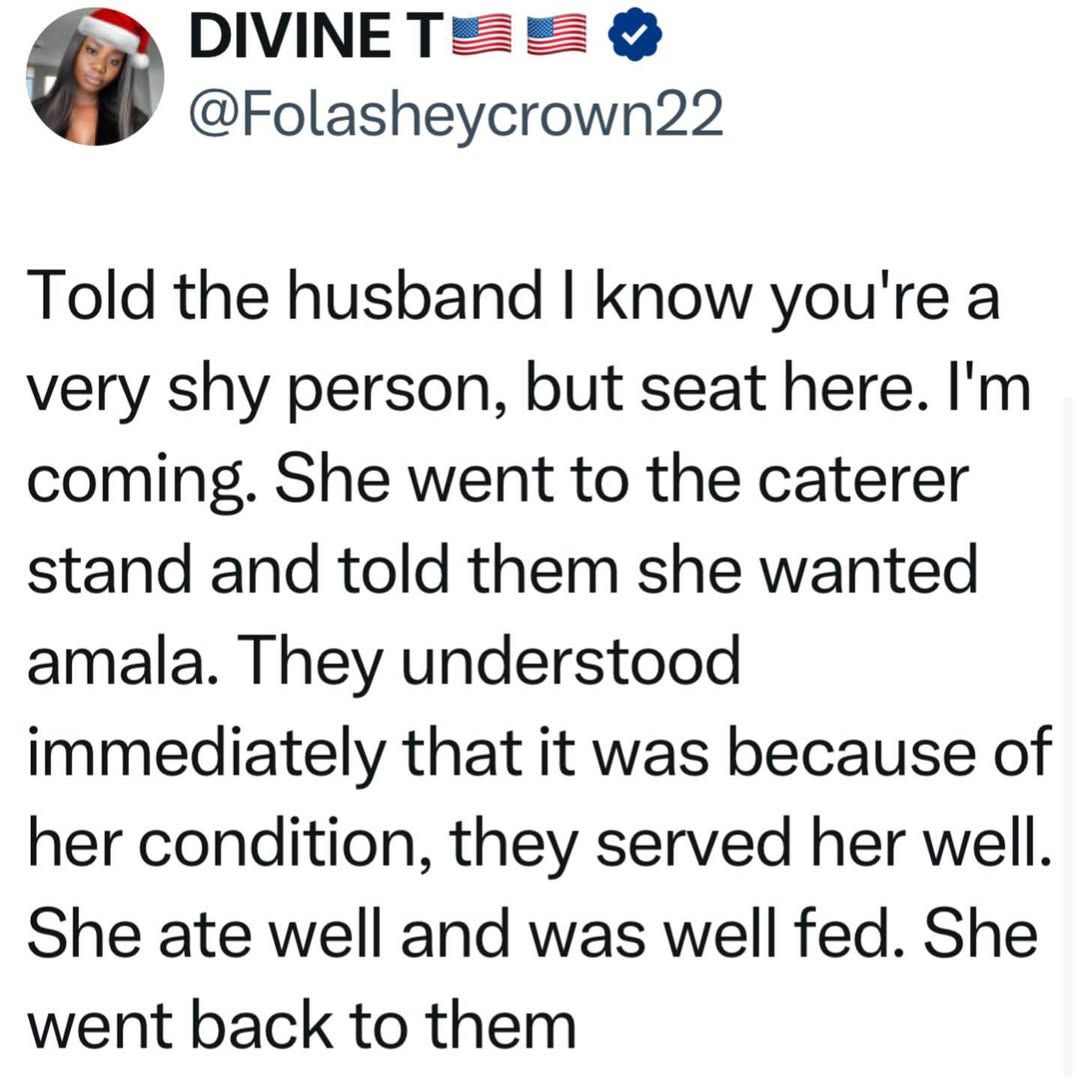Open the DIVINE T display name

pos(312,39)
